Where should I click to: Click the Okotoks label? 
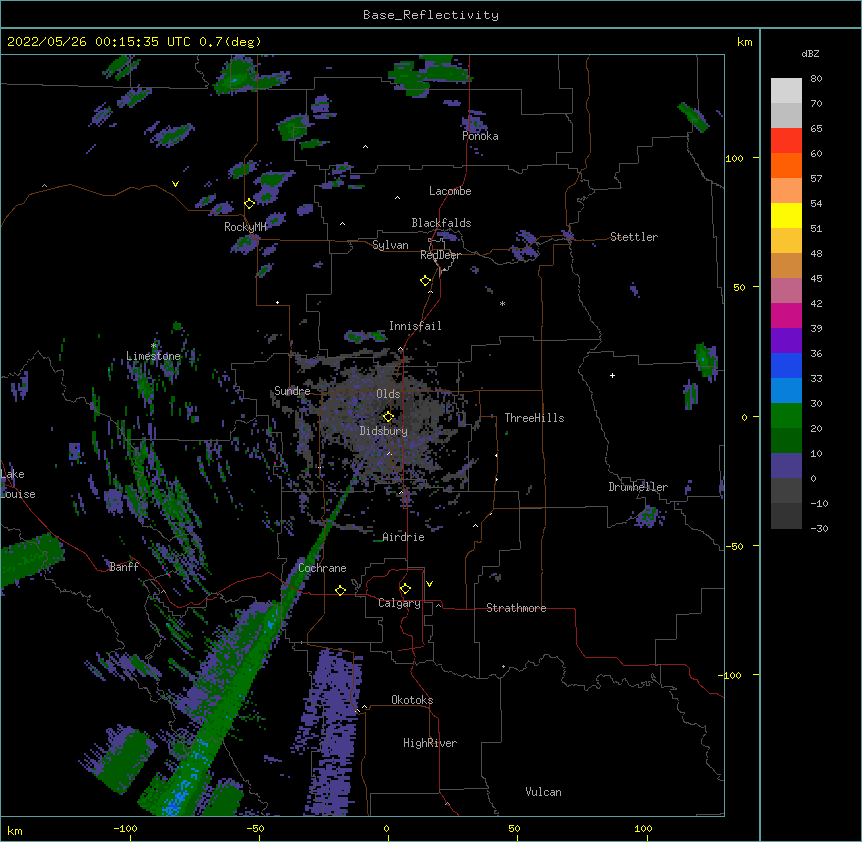(x=412, y=700)
